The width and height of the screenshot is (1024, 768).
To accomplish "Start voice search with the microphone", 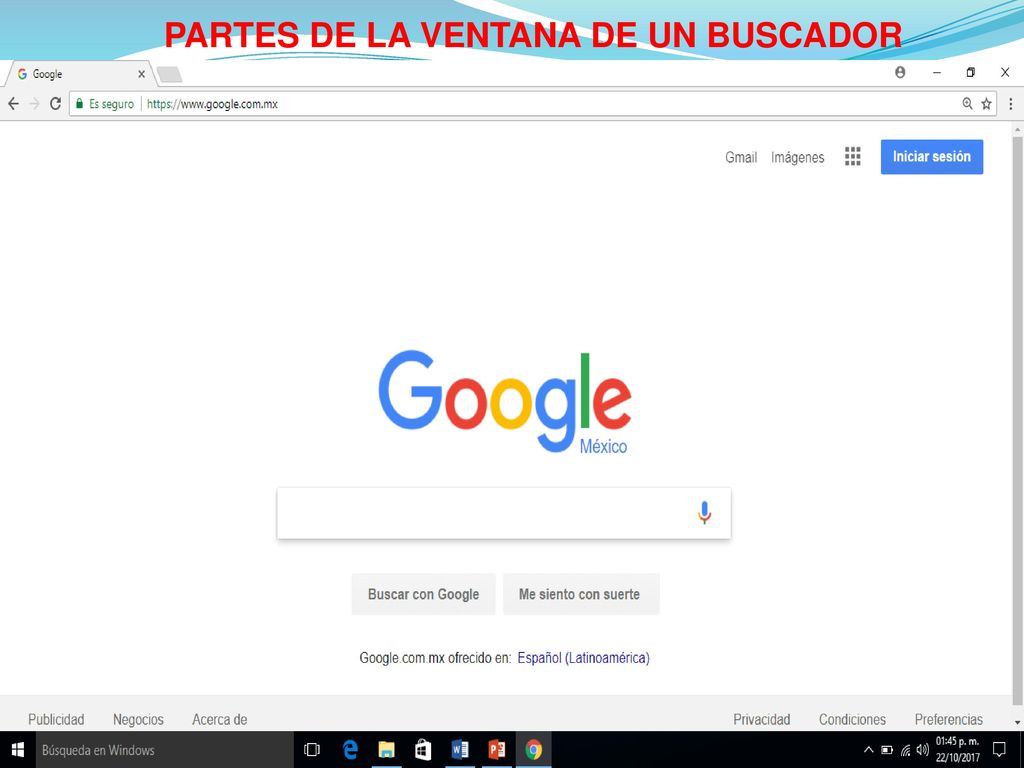I will click(704, 513).
